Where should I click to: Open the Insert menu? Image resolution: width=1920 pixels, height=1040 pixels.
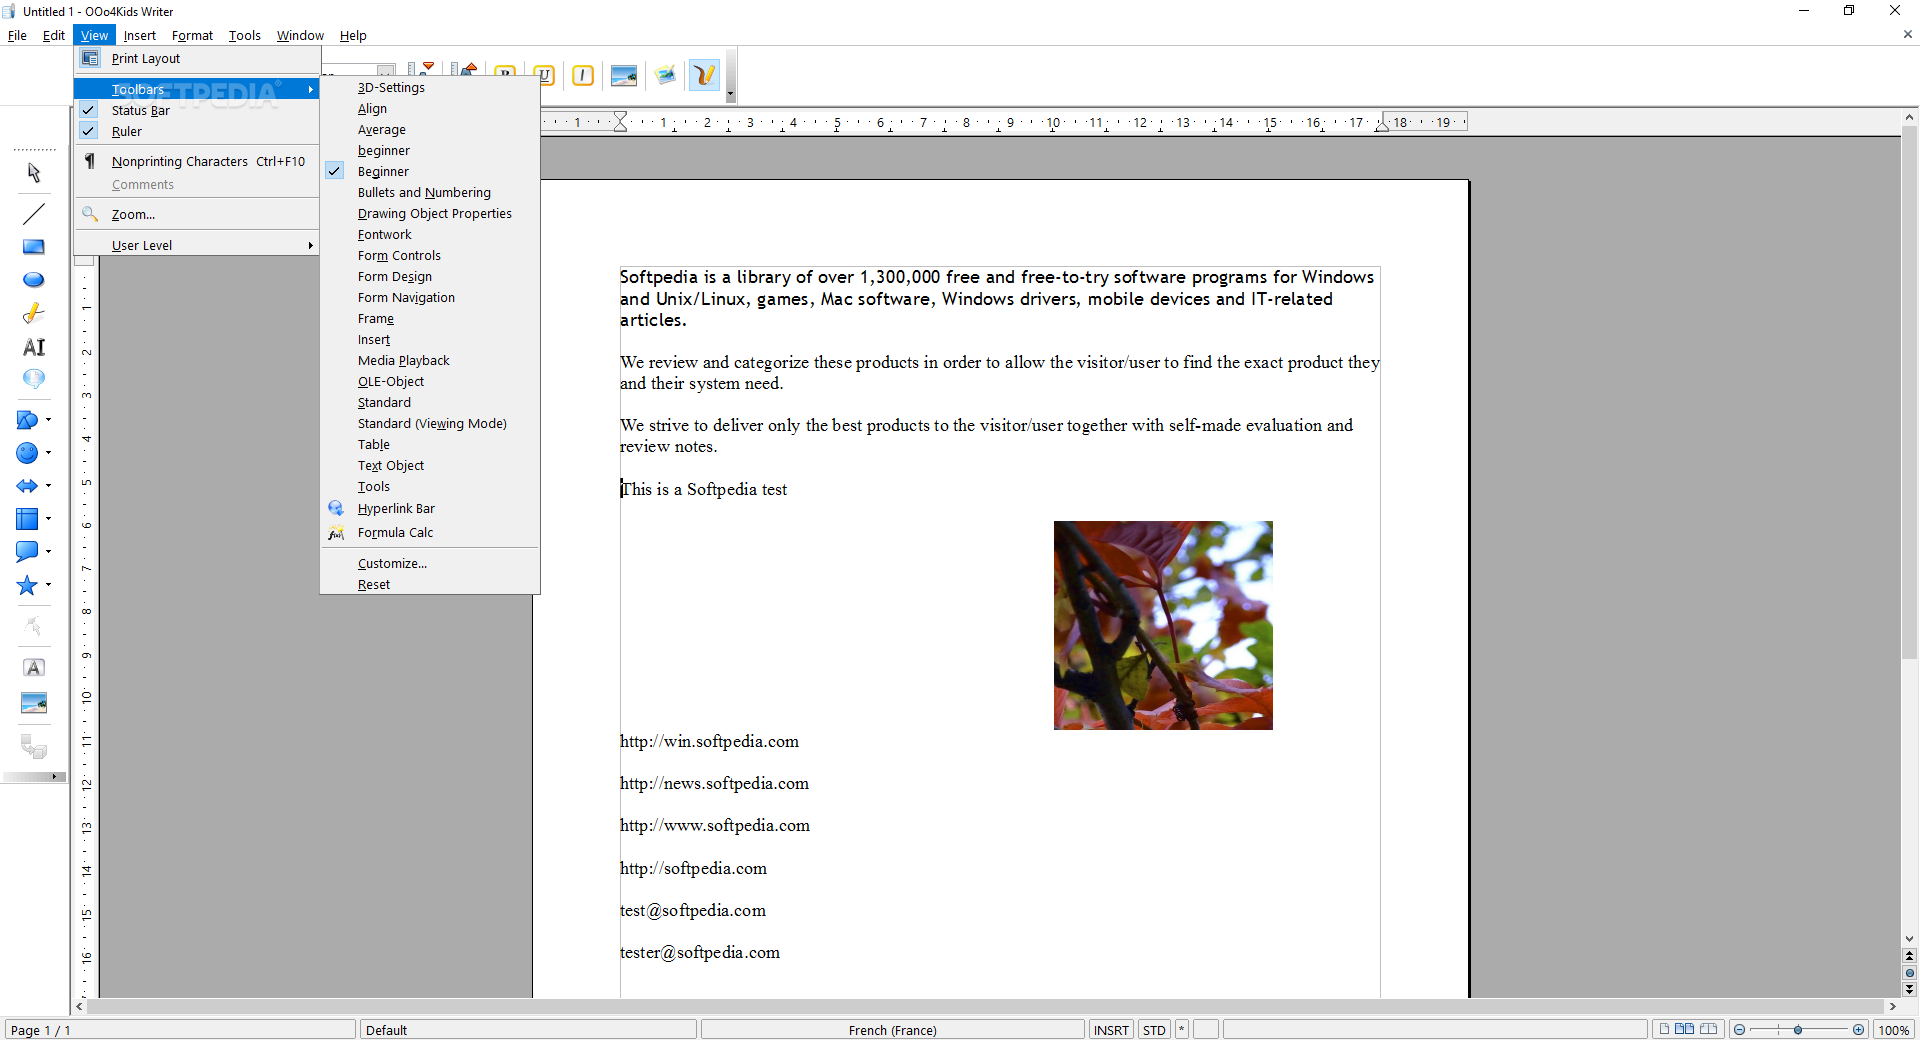click(x=140, y=35)
